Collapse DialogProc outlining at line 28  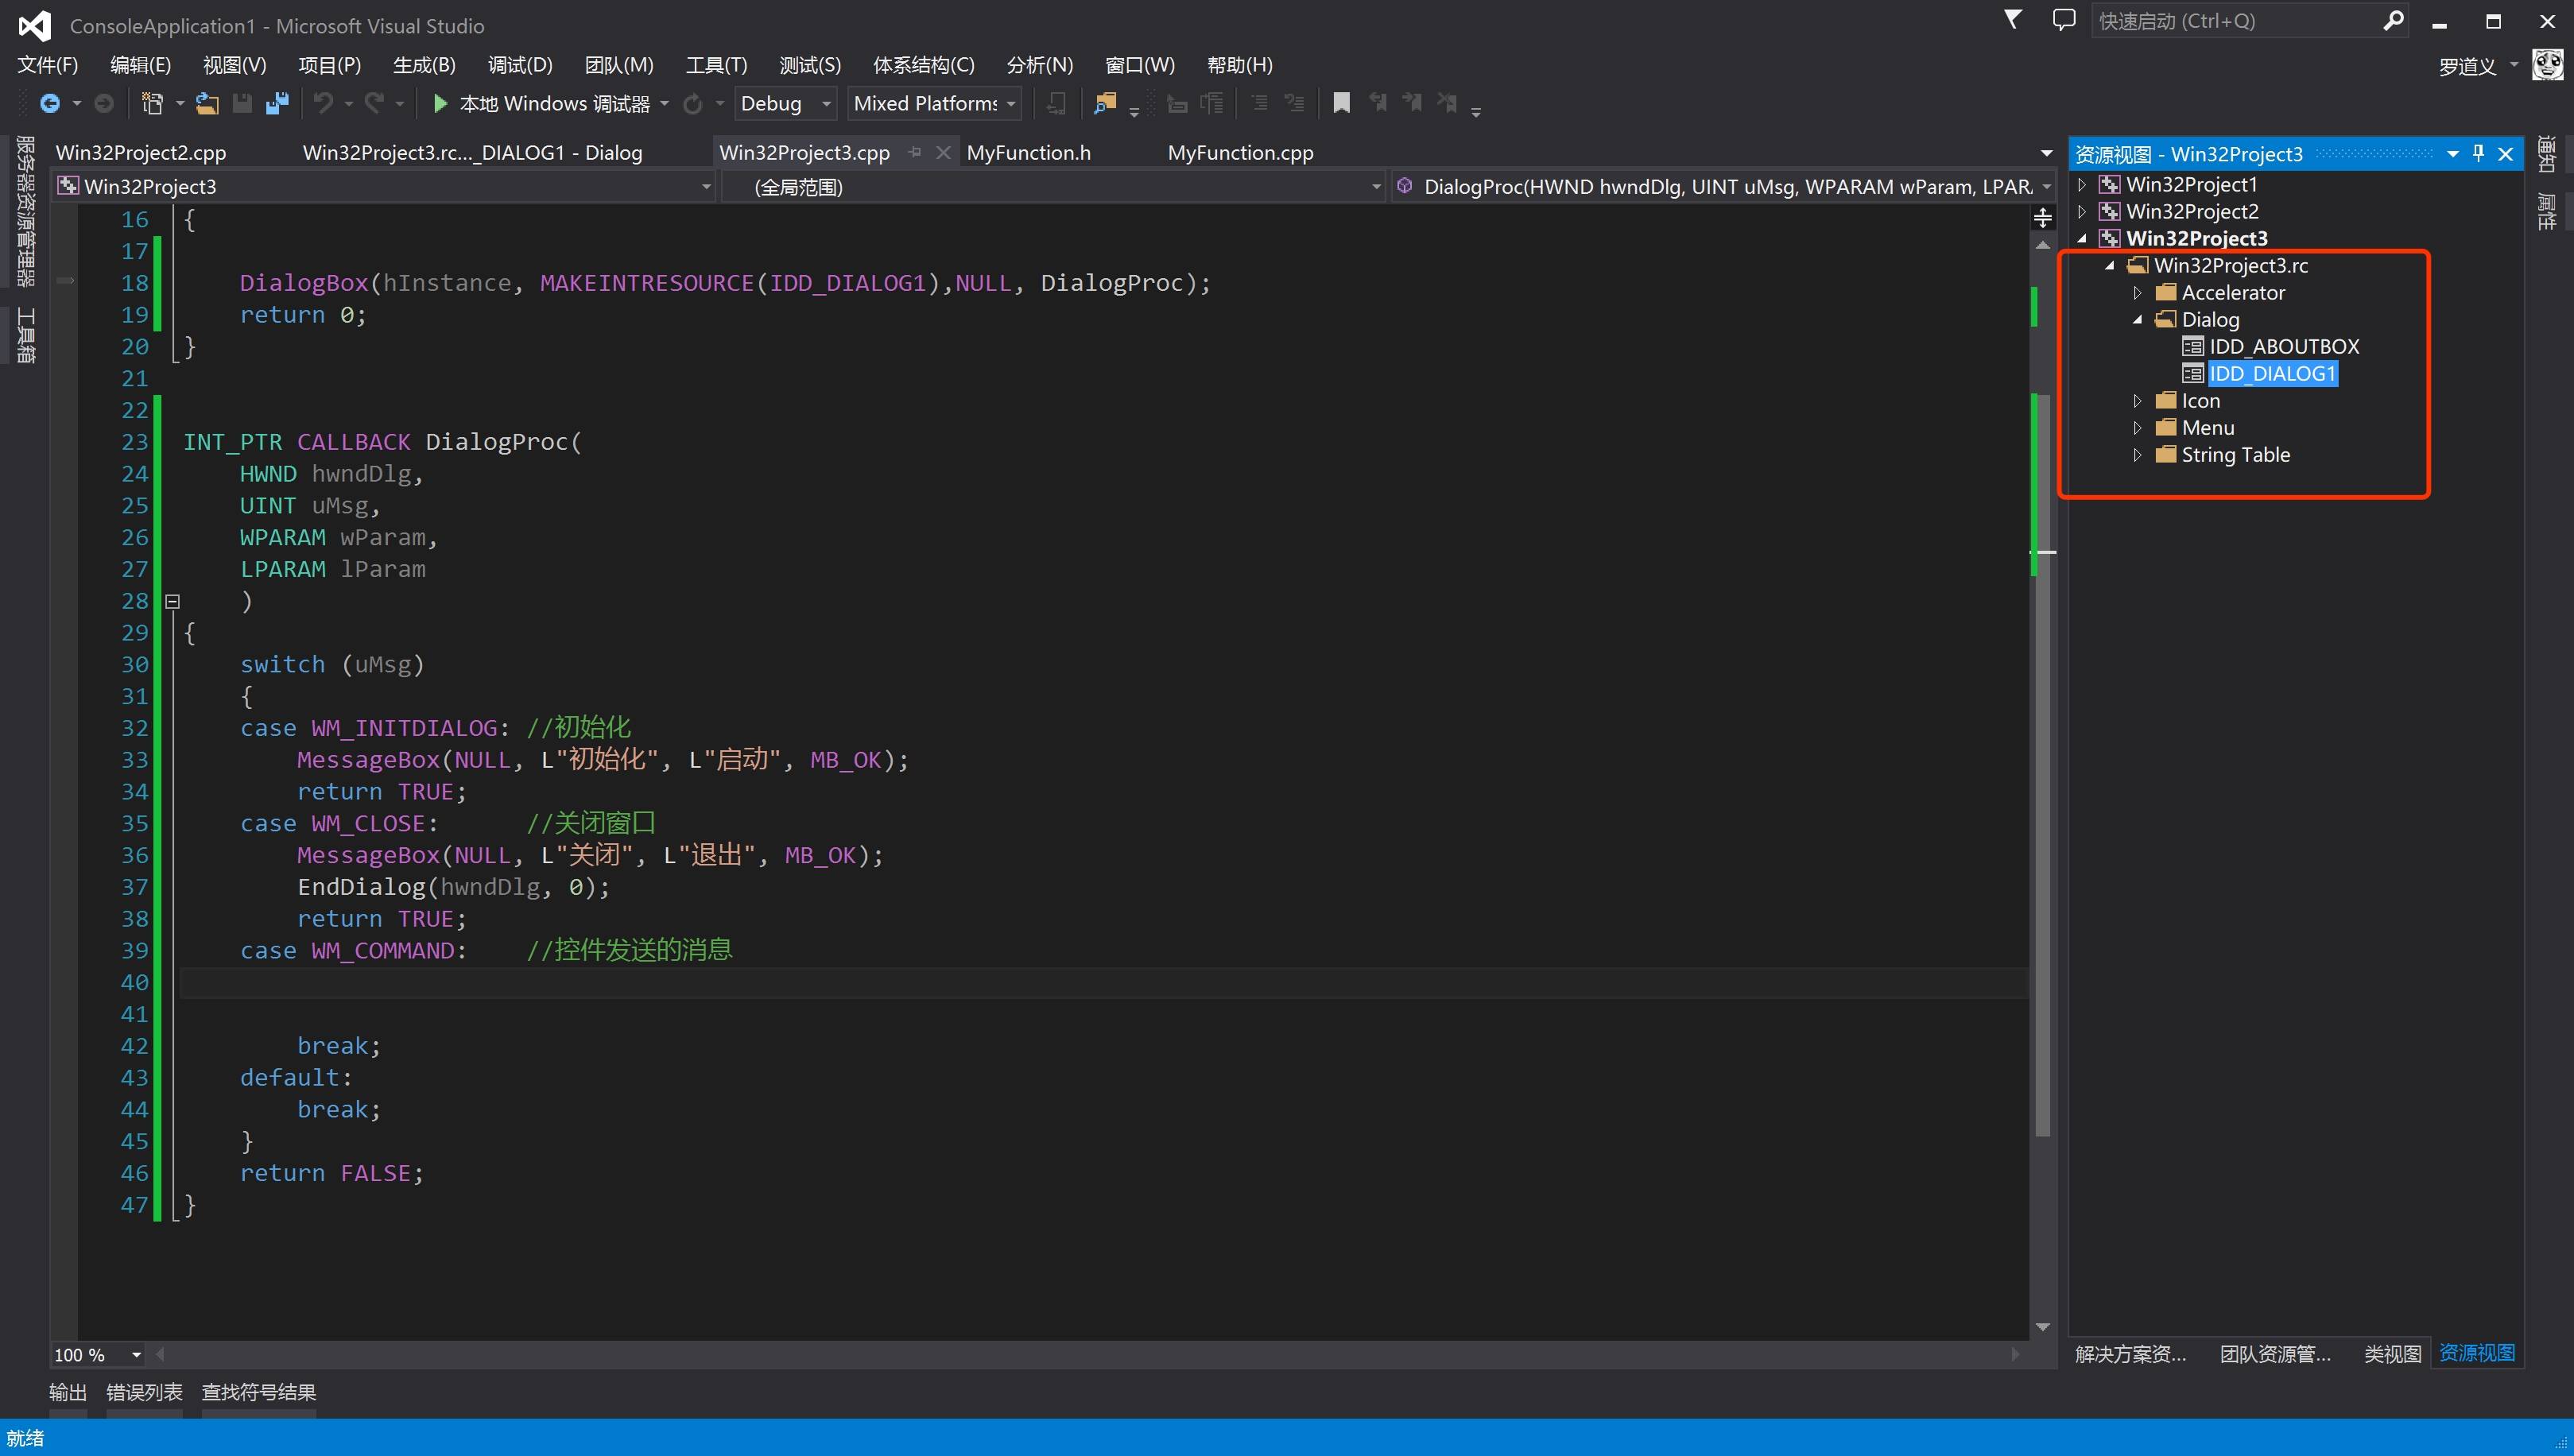pos(172,601)
